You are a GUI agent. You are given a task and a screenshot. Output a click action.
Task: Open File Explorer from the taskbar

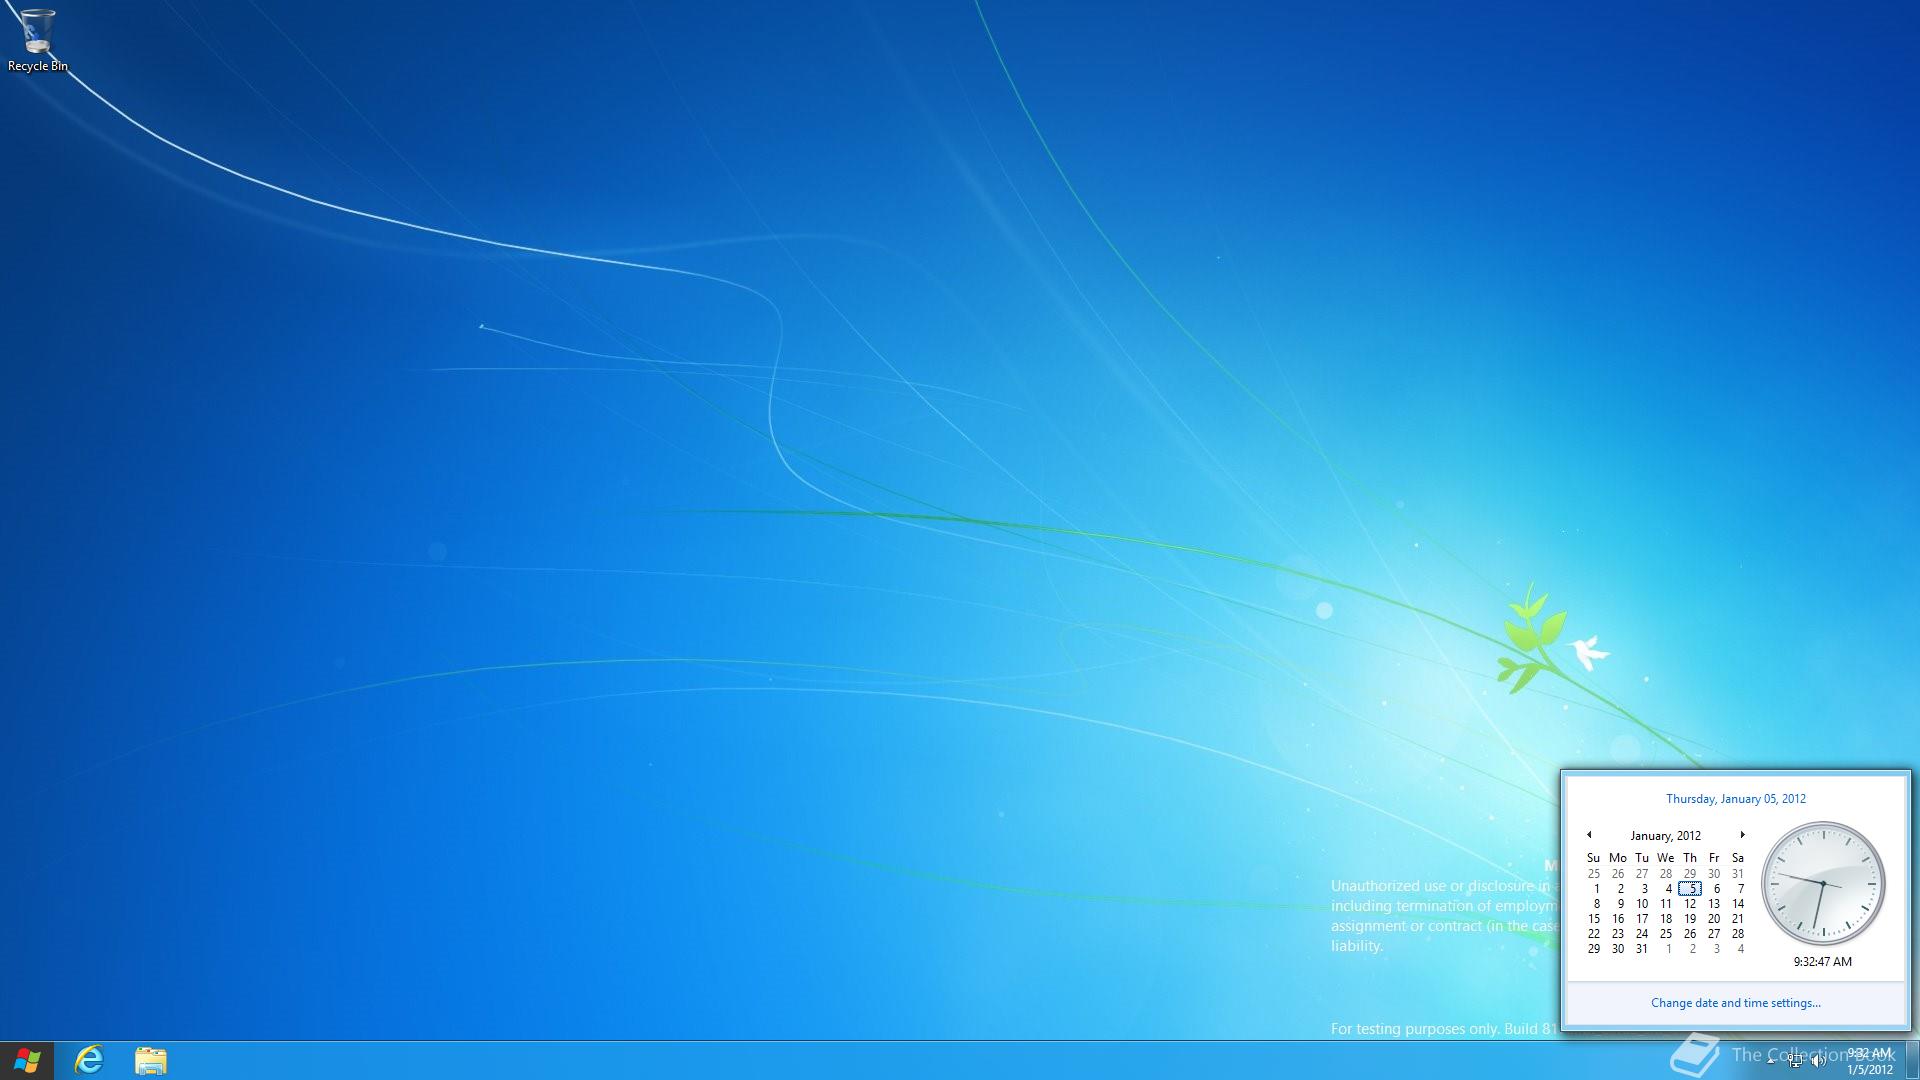coord(150,1061)
